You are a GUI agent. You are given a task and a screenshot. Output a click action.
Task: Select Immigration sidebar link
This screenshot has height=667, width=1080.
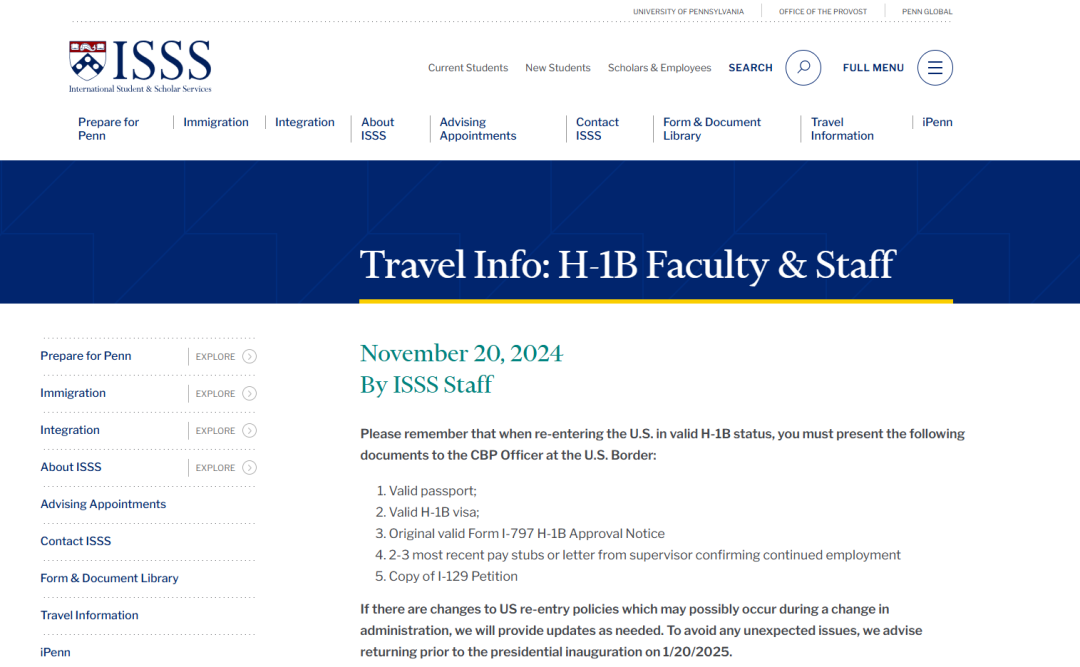(73, 393)
